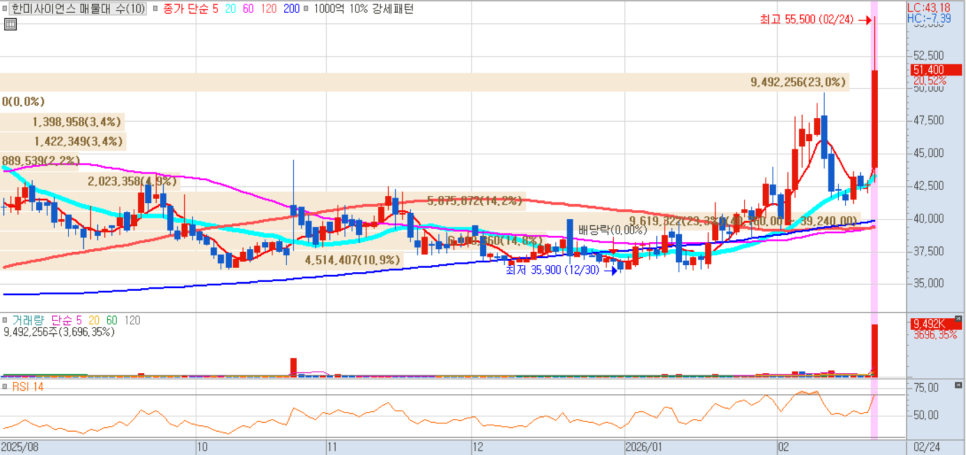The height and width of the screenshot is (455, 966).
Task: Select the 한미사이언스 매물대 수(10) indicator label
Action: (x=78, y=9)
